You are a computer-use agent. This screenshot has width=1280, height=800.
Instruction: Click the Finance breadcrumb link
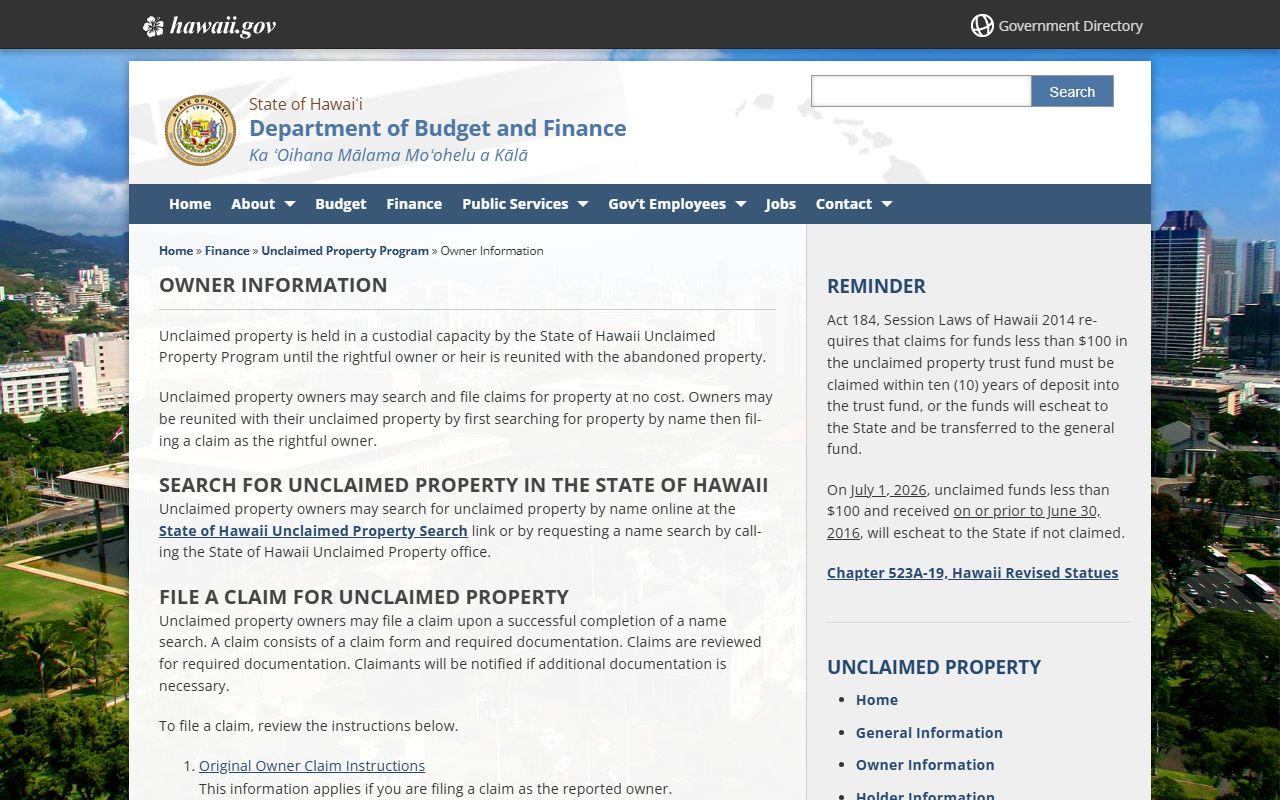(227, 251)
